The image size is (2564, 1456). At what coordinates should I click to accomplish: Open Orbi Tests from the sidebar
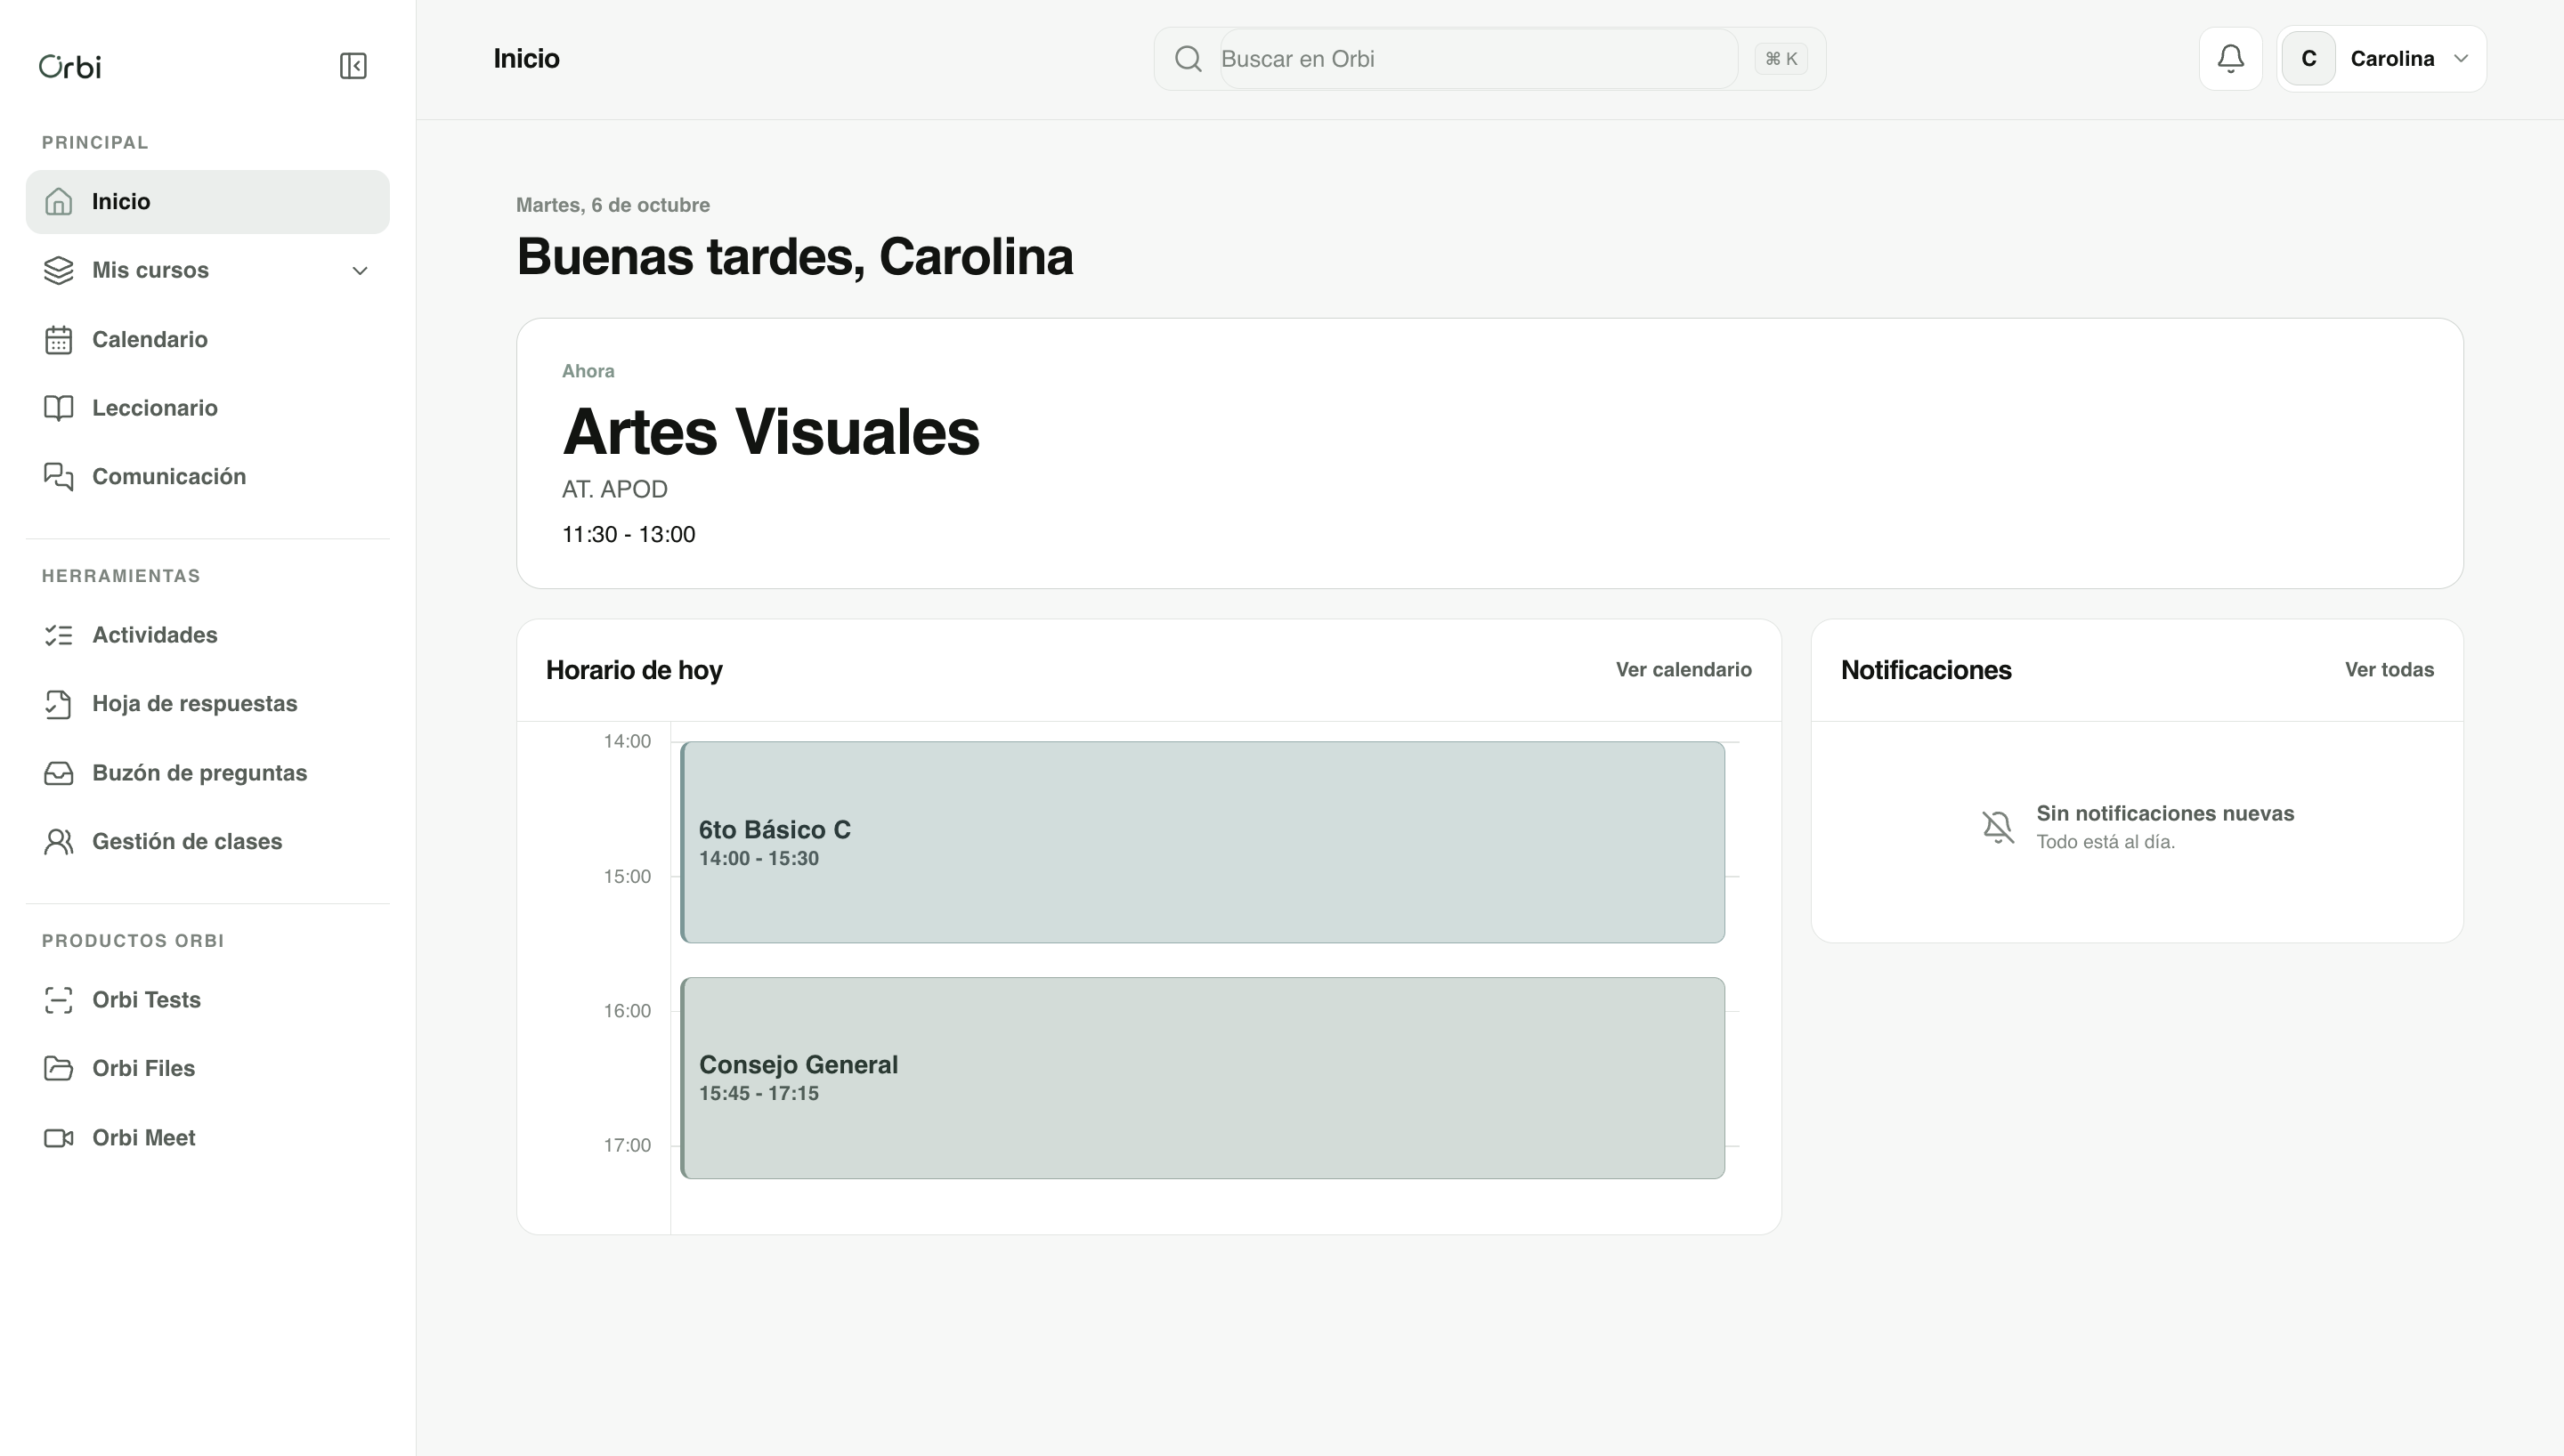207,1000
